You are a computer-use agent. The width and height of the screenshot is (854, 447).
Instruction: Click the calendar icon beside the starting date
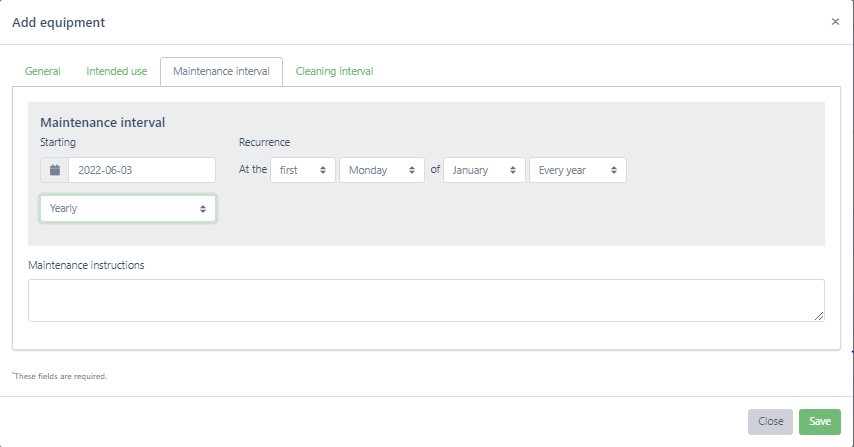[55, 170]
